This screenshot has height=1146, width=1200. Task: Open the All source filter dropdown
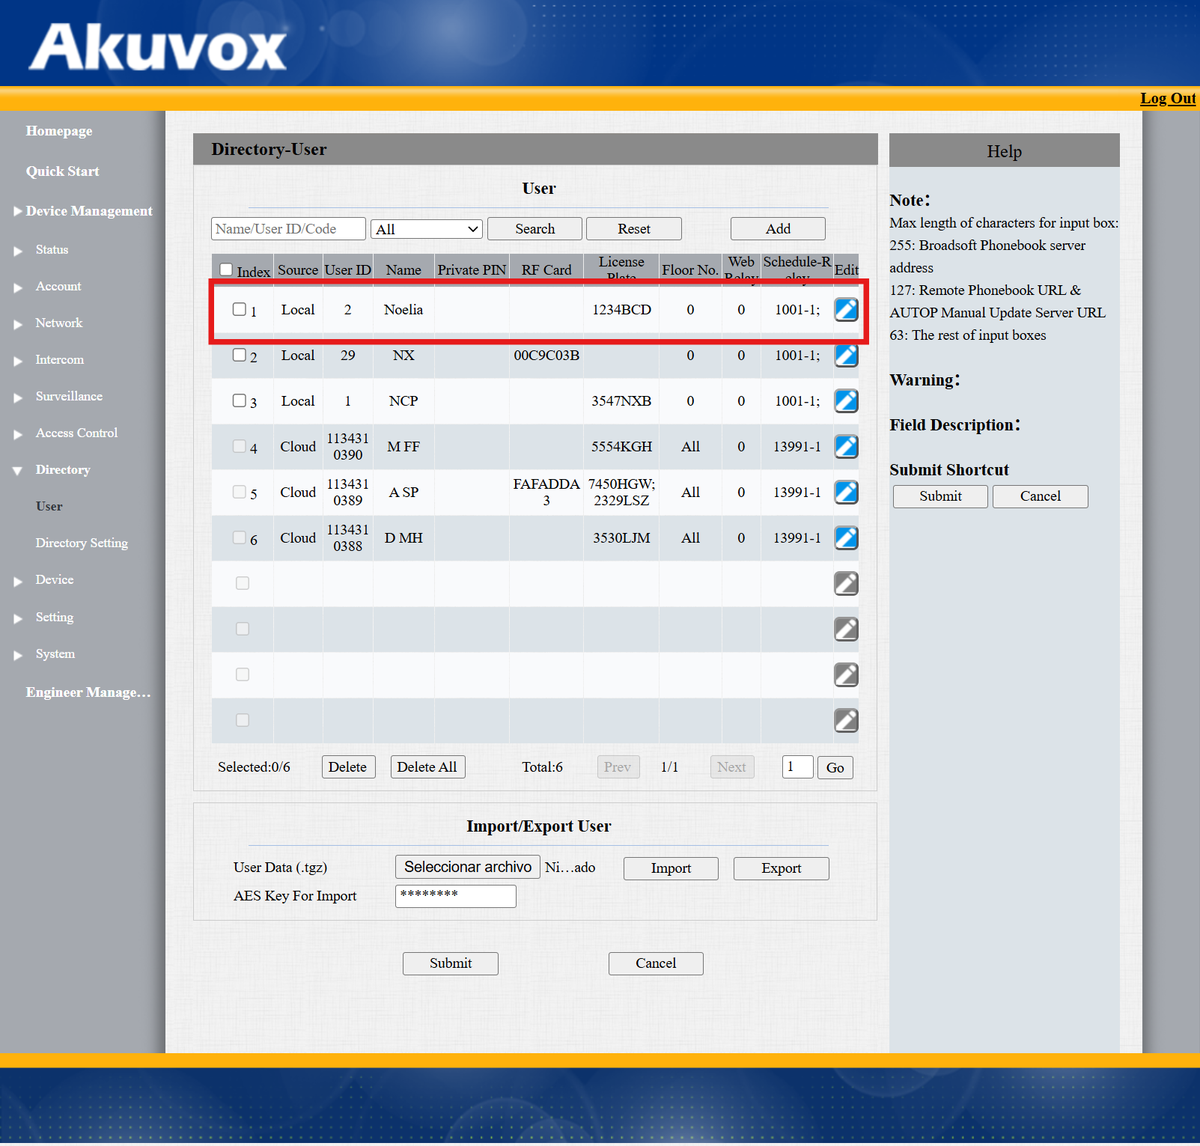(x=427, y=229)
